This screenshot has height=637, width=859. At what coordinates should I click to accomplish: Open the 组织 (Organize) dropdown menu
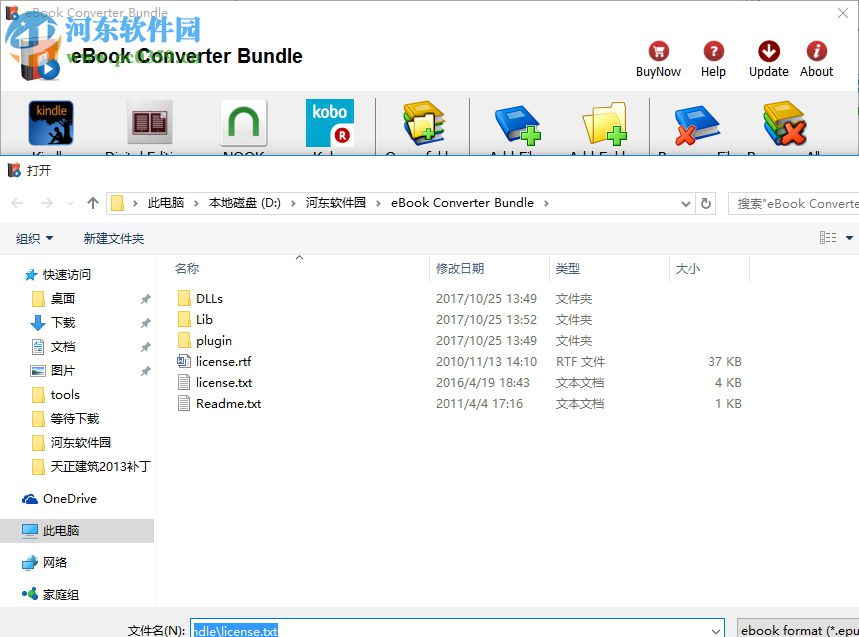point(35,238)
